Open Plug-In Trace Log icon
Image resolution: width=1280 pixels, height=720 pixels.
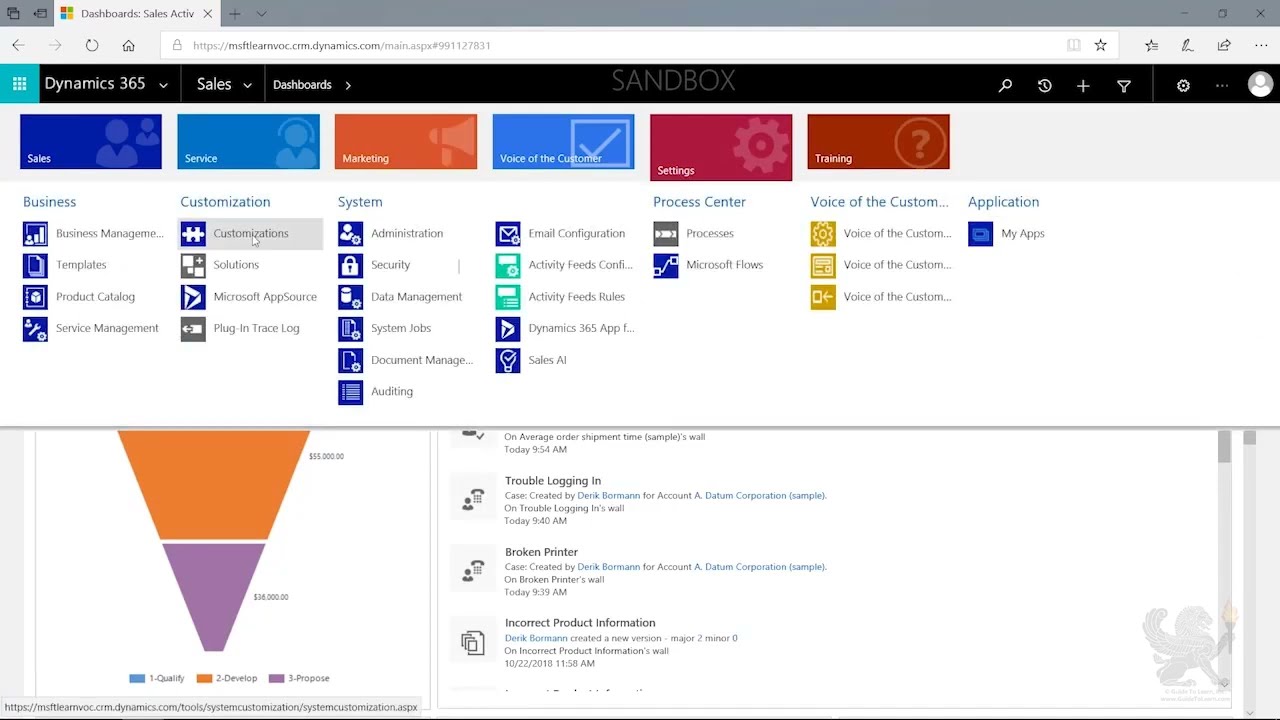(x=193, y=328)
